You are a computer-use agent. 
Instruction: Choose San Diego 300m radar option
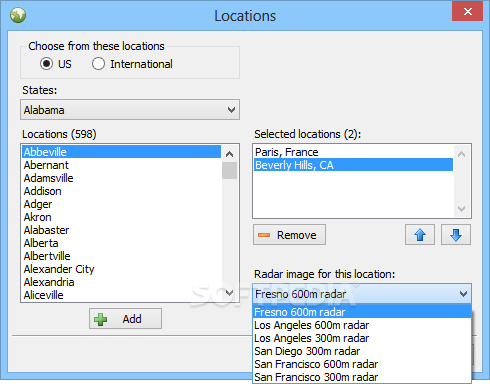(362, 351)
